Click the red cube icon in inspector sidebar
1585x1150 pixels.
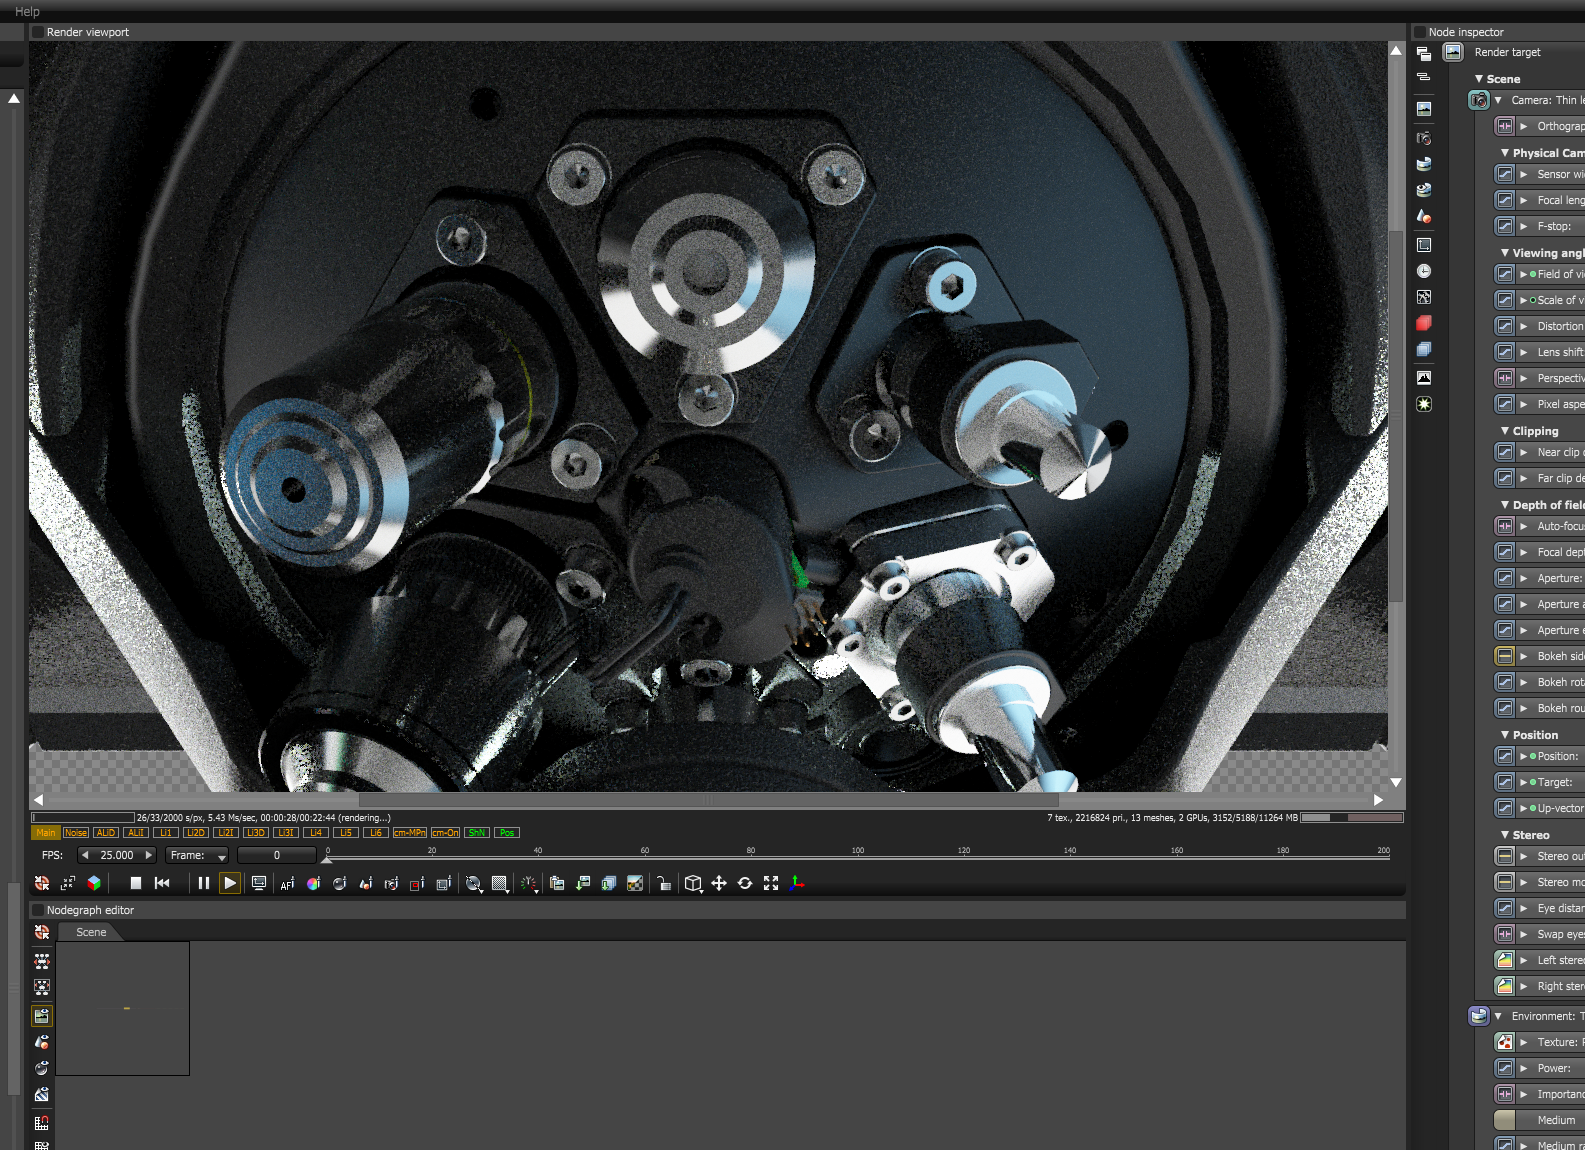click(1424, 323)
